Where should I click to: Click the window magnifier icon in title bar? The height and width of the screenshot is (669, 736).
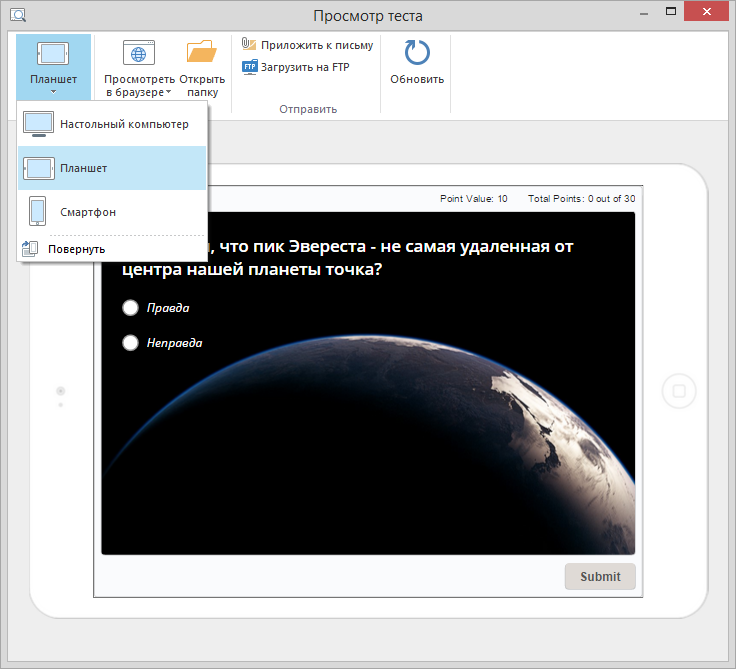[x=18, y=15]
